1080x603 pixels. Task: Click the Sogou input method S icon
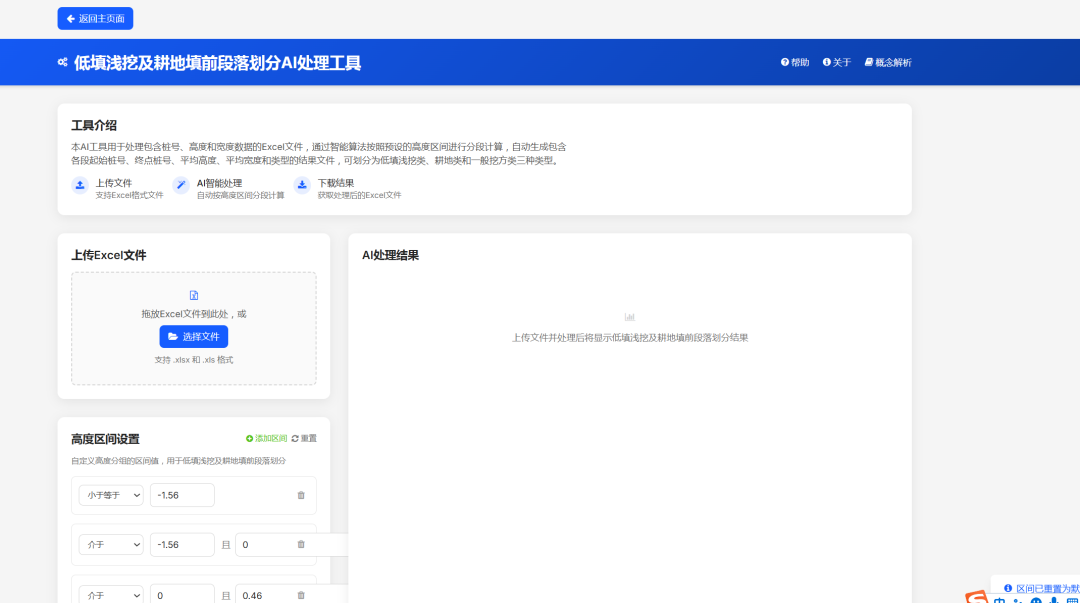[976, 597]
